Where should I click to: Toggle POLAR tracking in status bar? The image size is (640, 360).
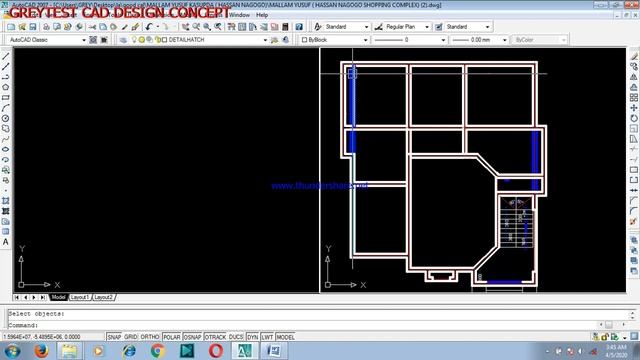pos(171,337)
